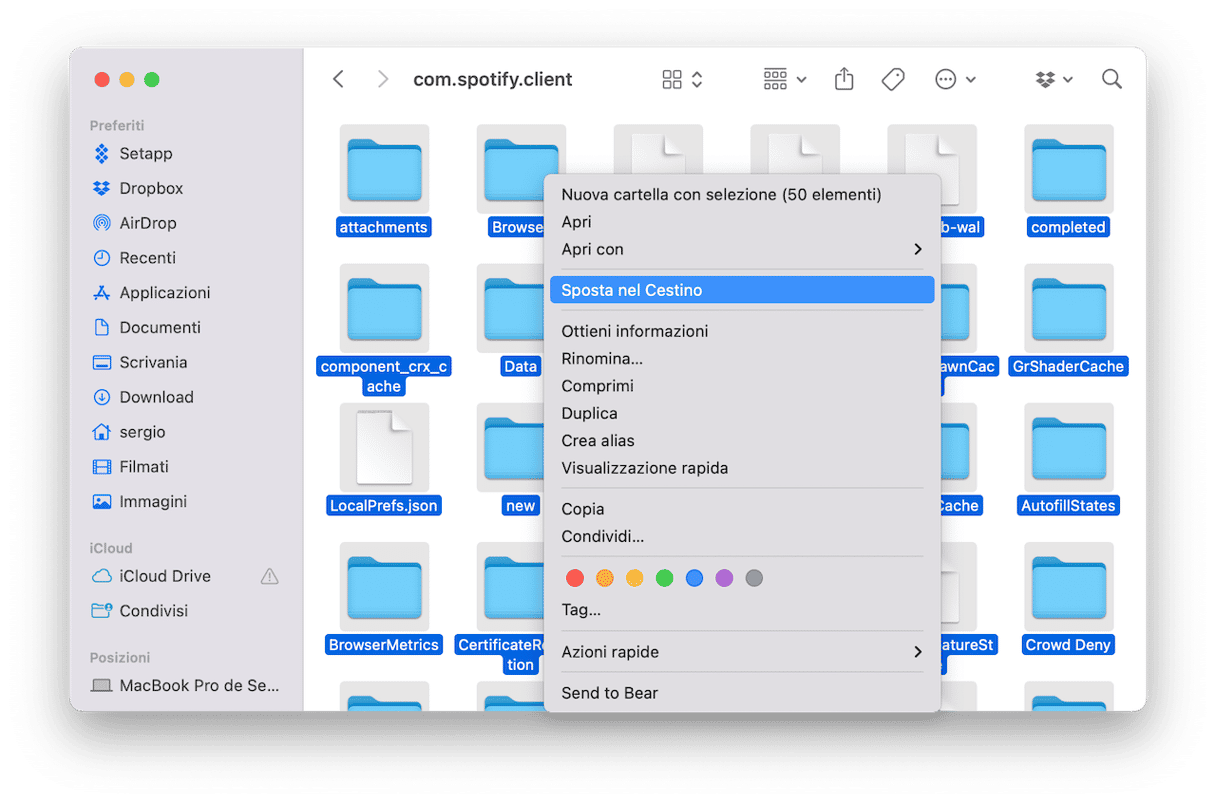
Task: Apply the purple tag color
Action: [x=725, y=578]
